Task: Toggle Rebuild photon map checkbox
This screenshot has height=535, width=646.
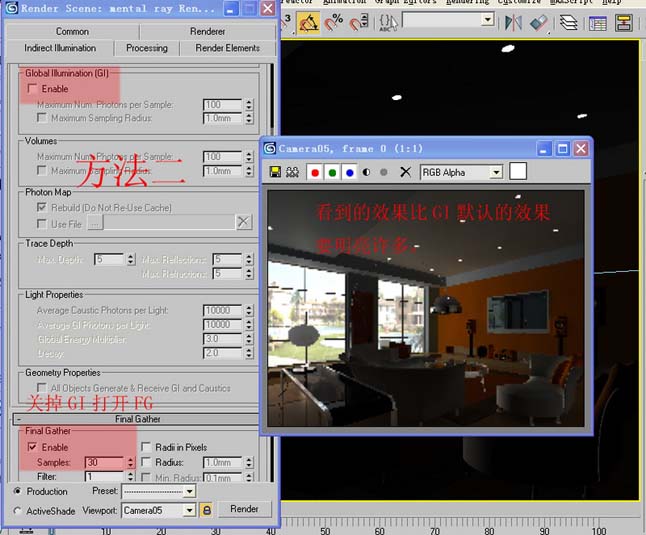Action: tap(42, 207)
